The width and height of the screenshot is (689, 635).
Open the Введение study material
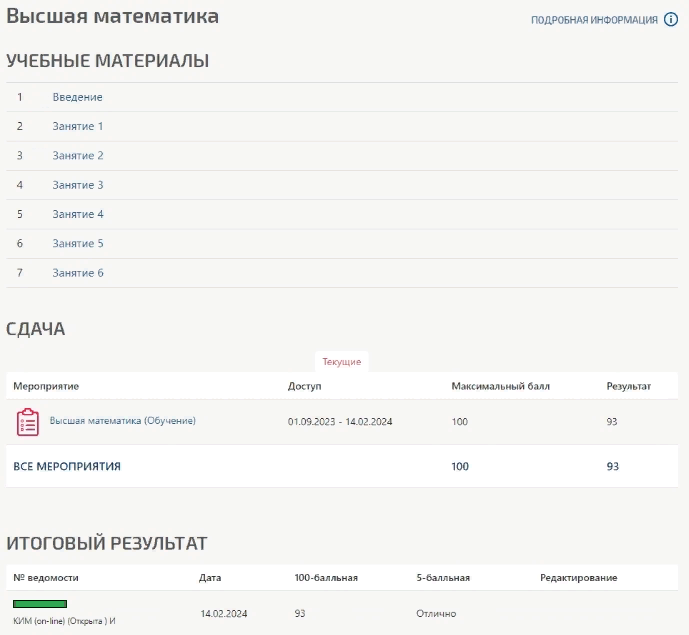[78, 97]
